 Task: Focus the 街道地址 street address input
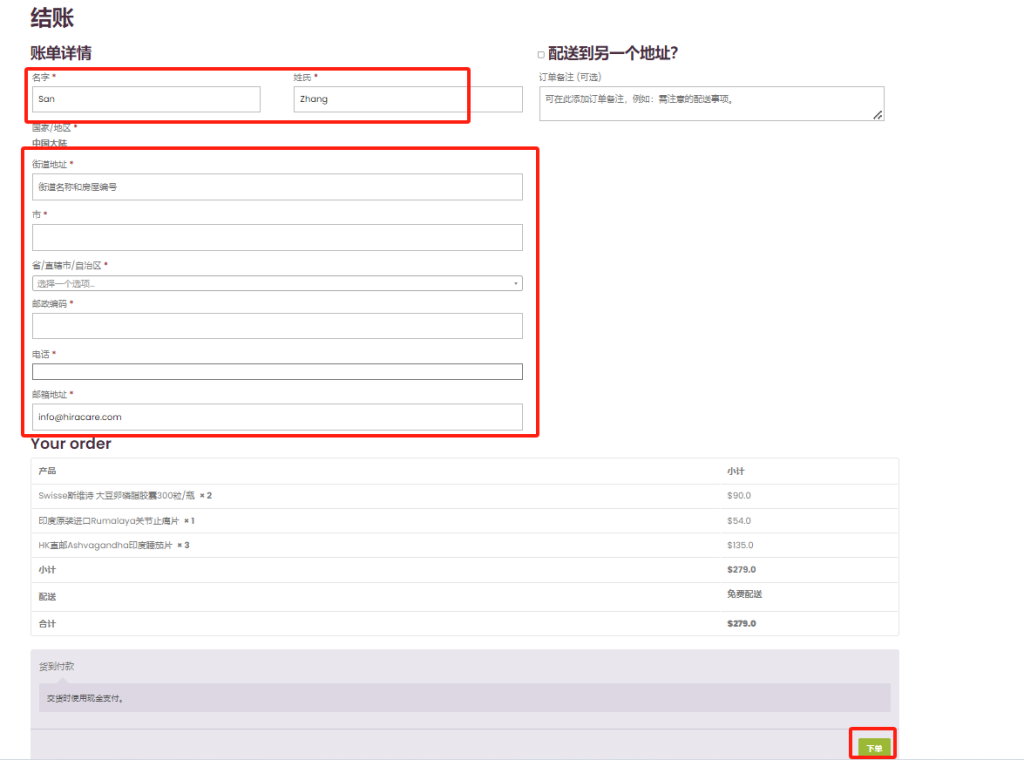pos(277,187)
